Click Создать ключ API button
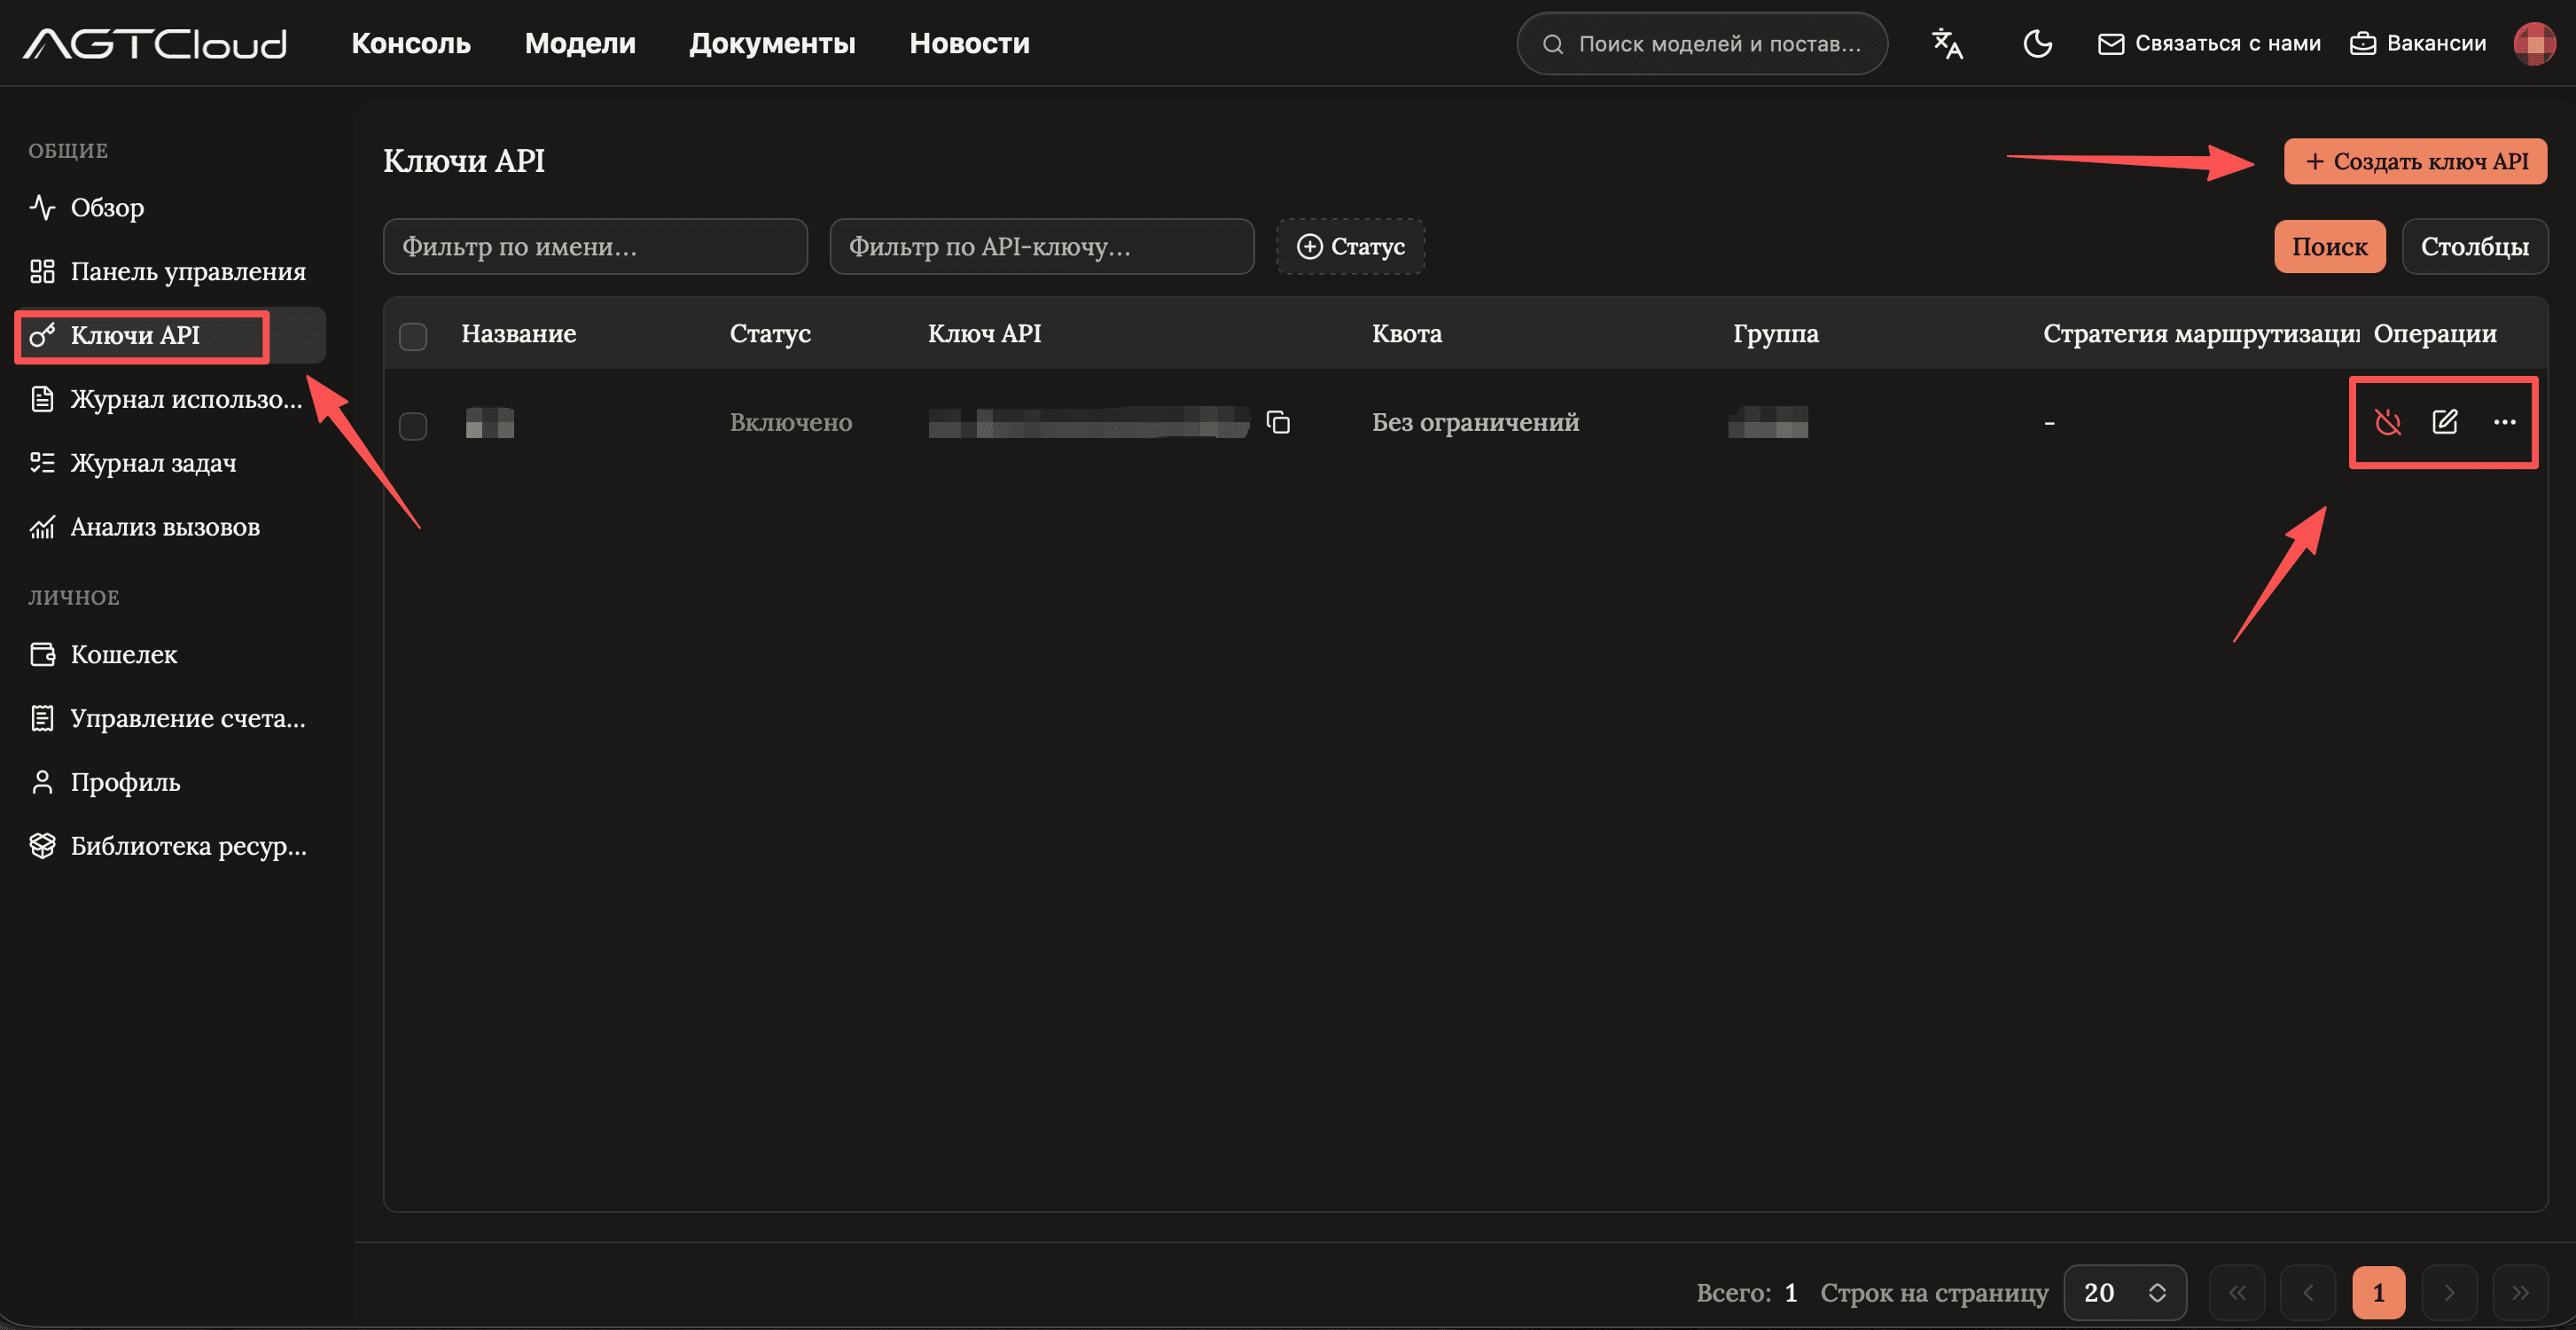The image size is (2576, 1330). (2415, 161)
